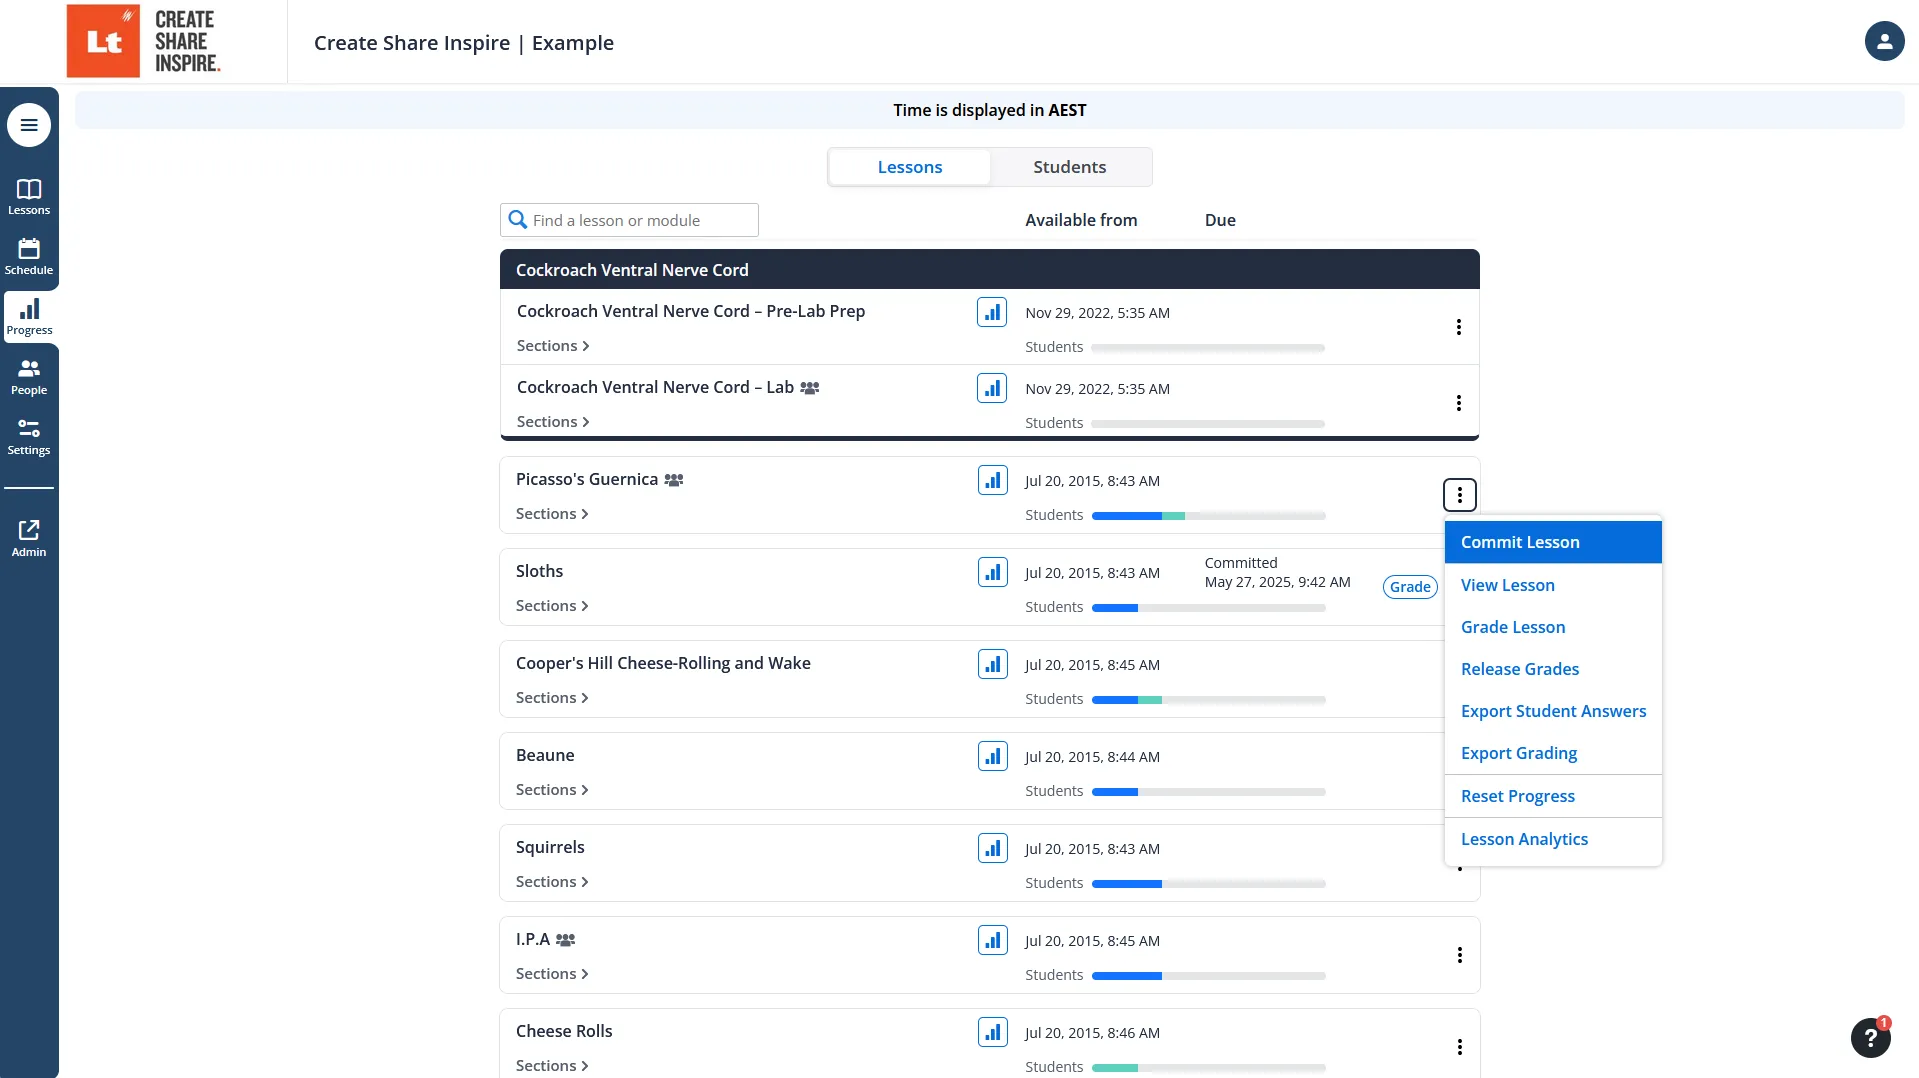This screenshot has height=1078, width=1919.
Task: Open the Cheese Rolls lesson title
Action: (564, 1031)
